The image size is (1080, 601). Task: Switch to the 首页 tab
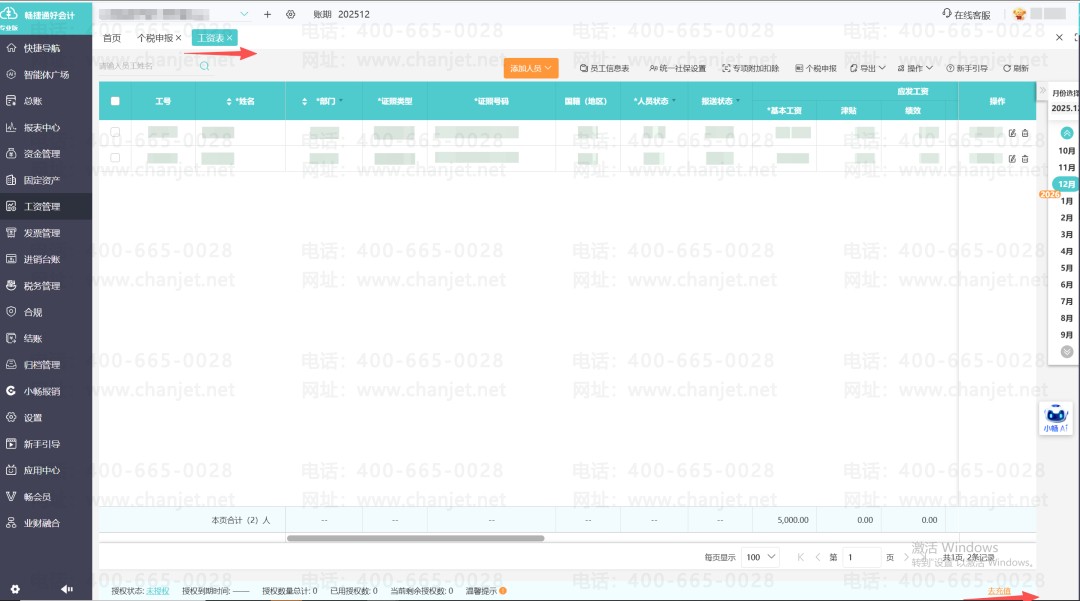click(112, 38)
